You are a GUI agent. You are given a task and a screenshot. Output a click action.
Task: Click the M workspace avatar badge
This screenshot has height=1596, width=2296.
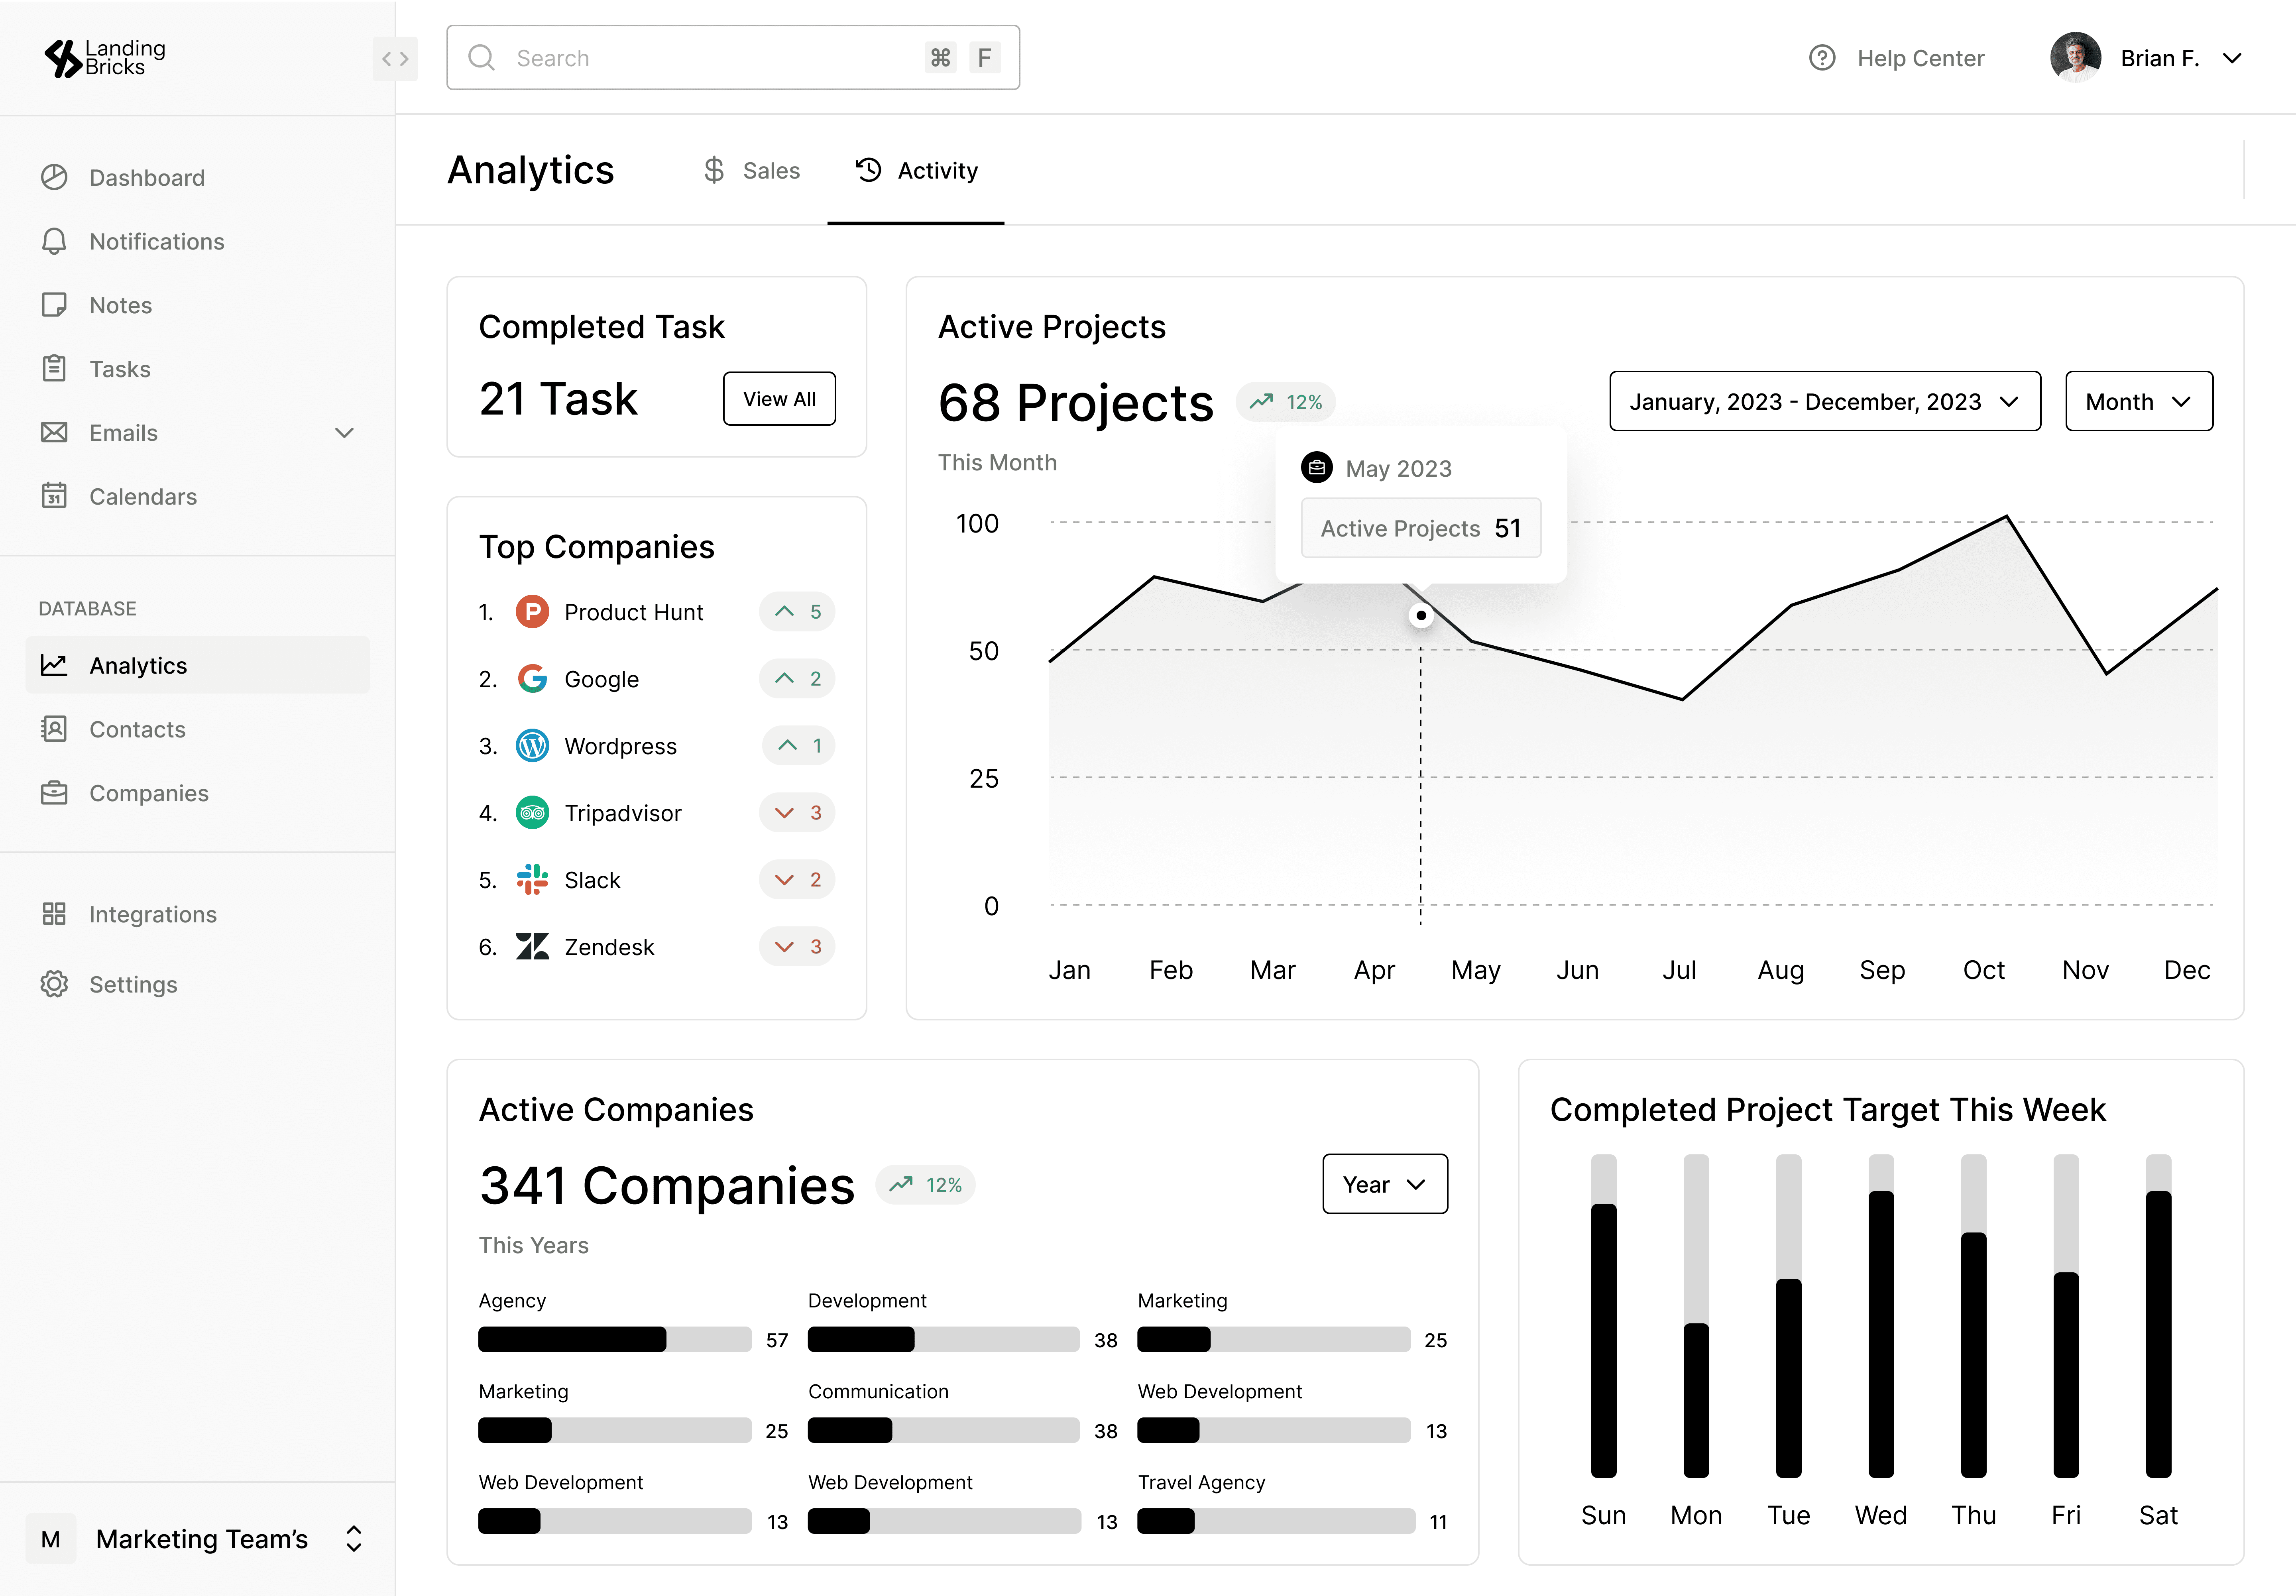click(x=51, y=1539)
